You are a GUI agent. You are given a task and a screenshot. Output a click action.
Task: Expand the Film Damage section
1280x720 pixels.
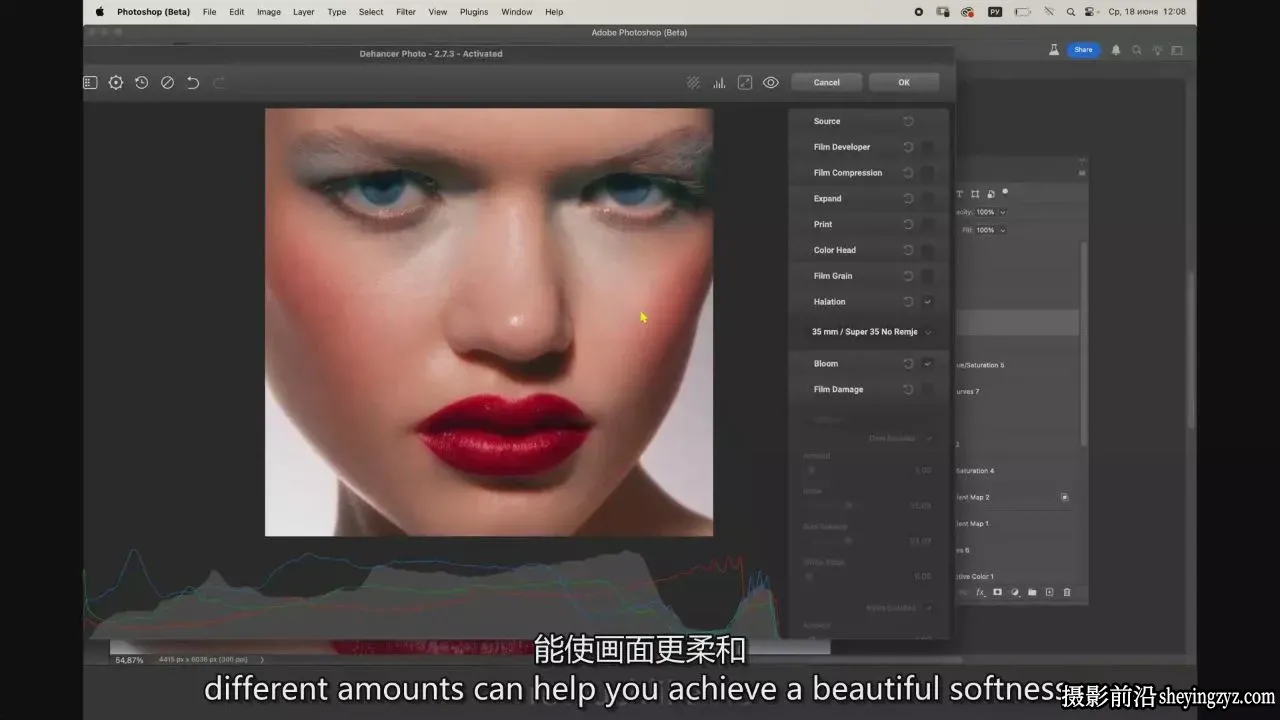(x=838, y=390)
